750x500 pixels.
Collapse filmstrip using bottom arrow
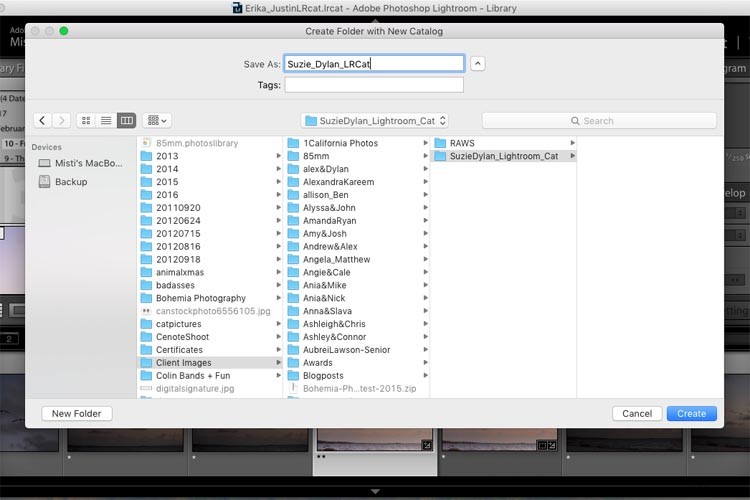point(375,492)
